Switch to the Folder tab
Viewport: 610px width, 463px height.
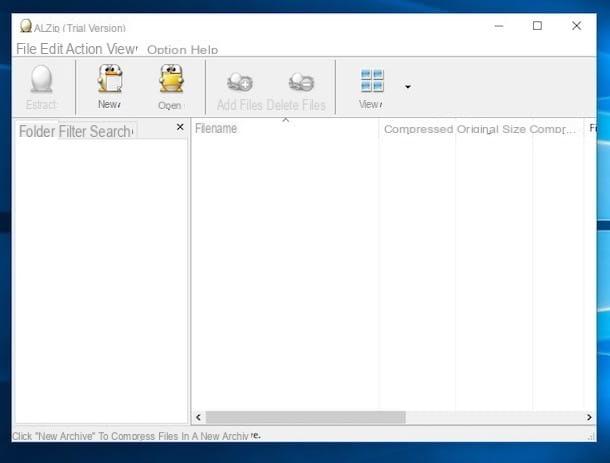pos(37,131)
